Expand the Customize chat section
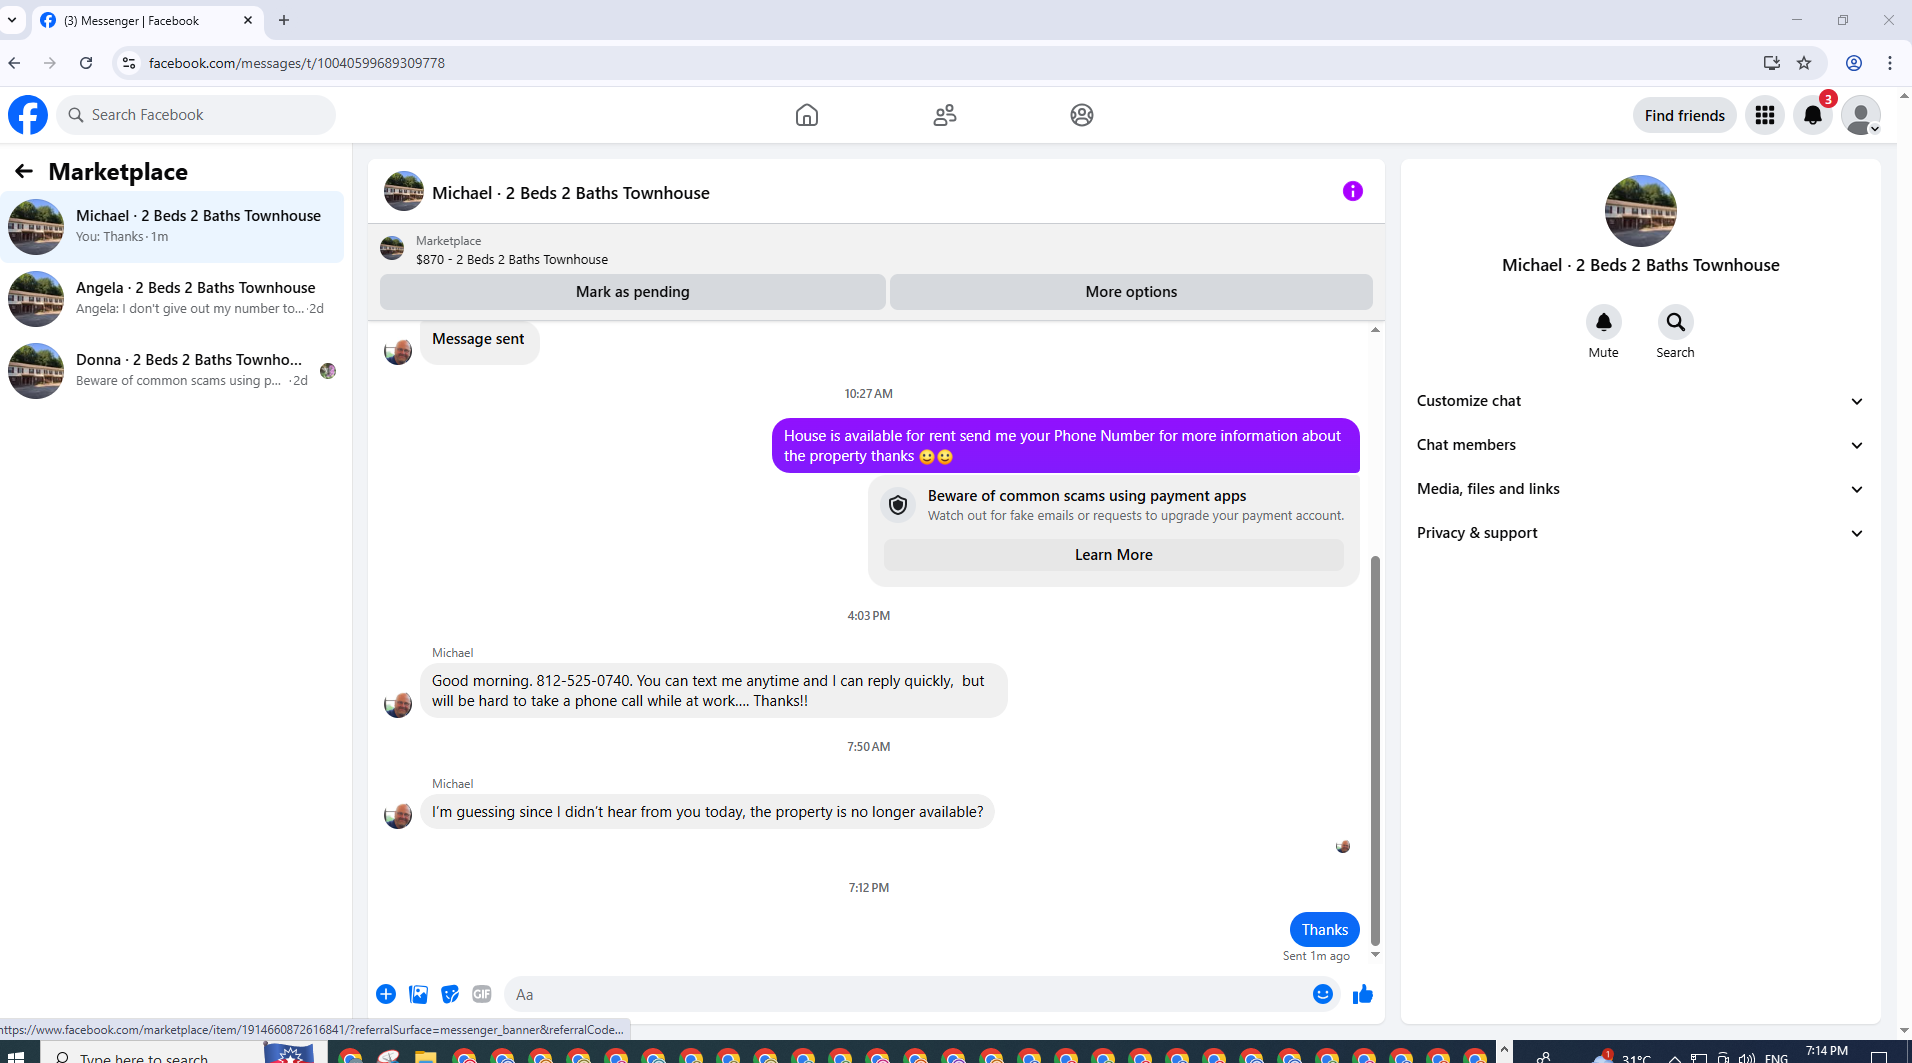This screenshot has height=1063, width=1912. 1641,401
